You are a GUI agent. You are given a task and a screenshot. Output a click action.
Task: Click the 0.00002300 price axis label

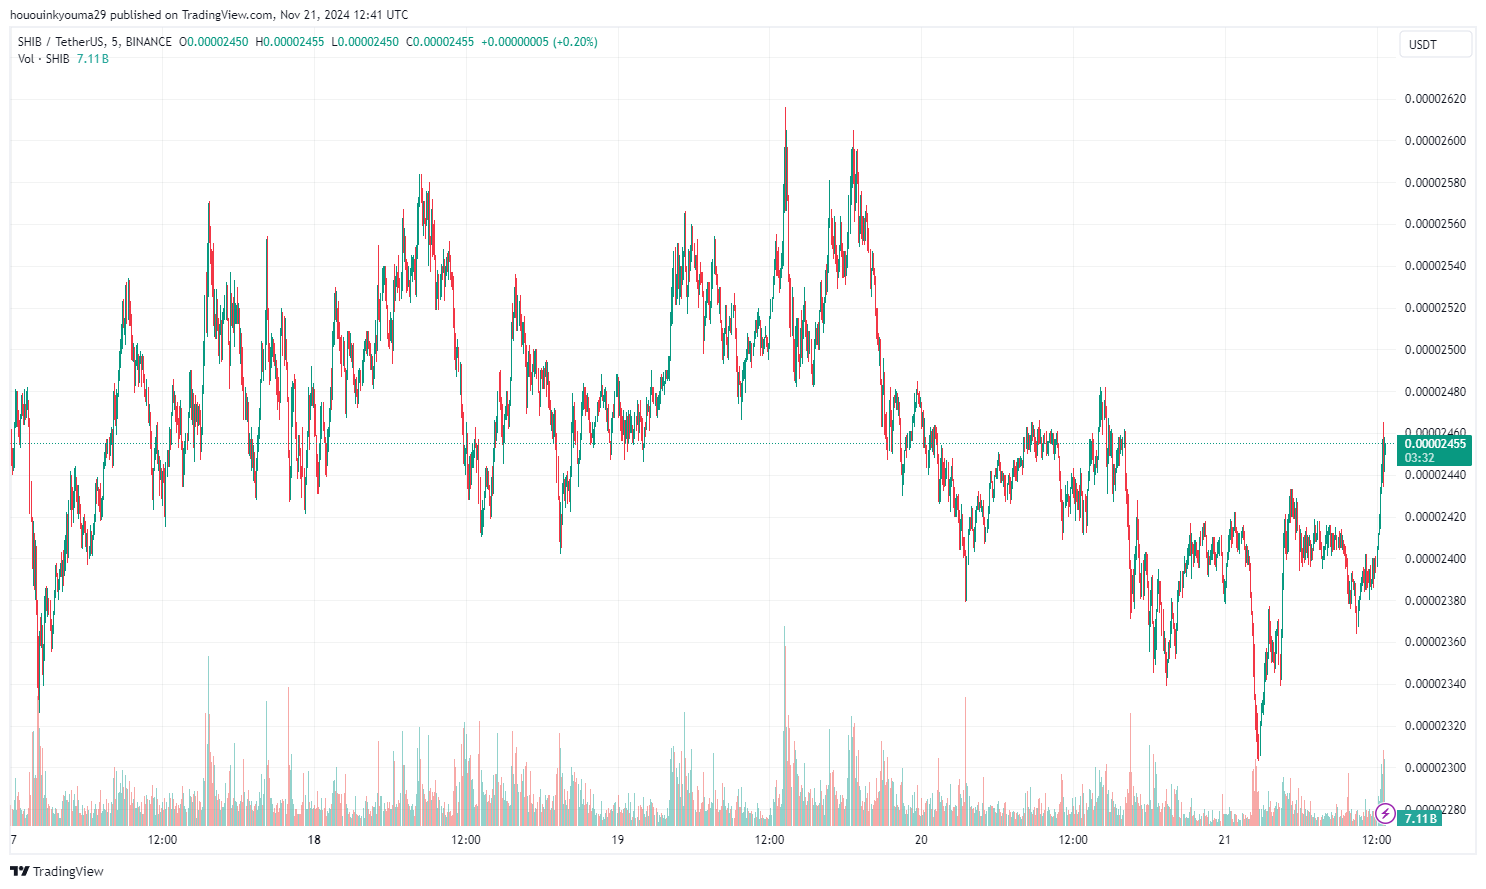pos(1435,768)
